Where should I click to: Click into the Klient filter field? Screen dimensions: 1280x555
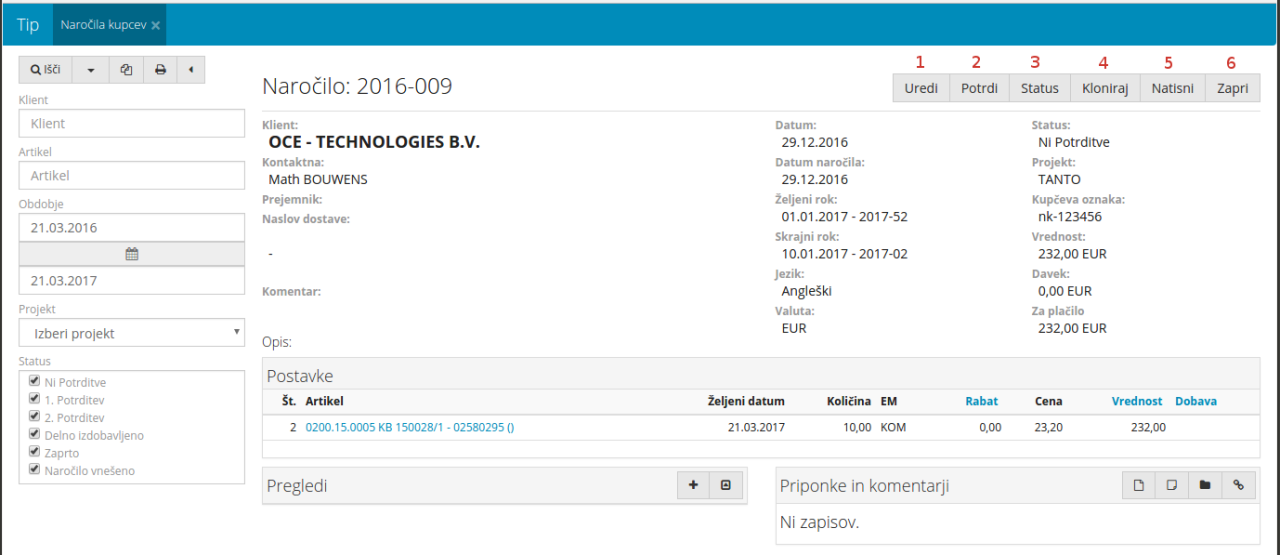pos(131,123)
